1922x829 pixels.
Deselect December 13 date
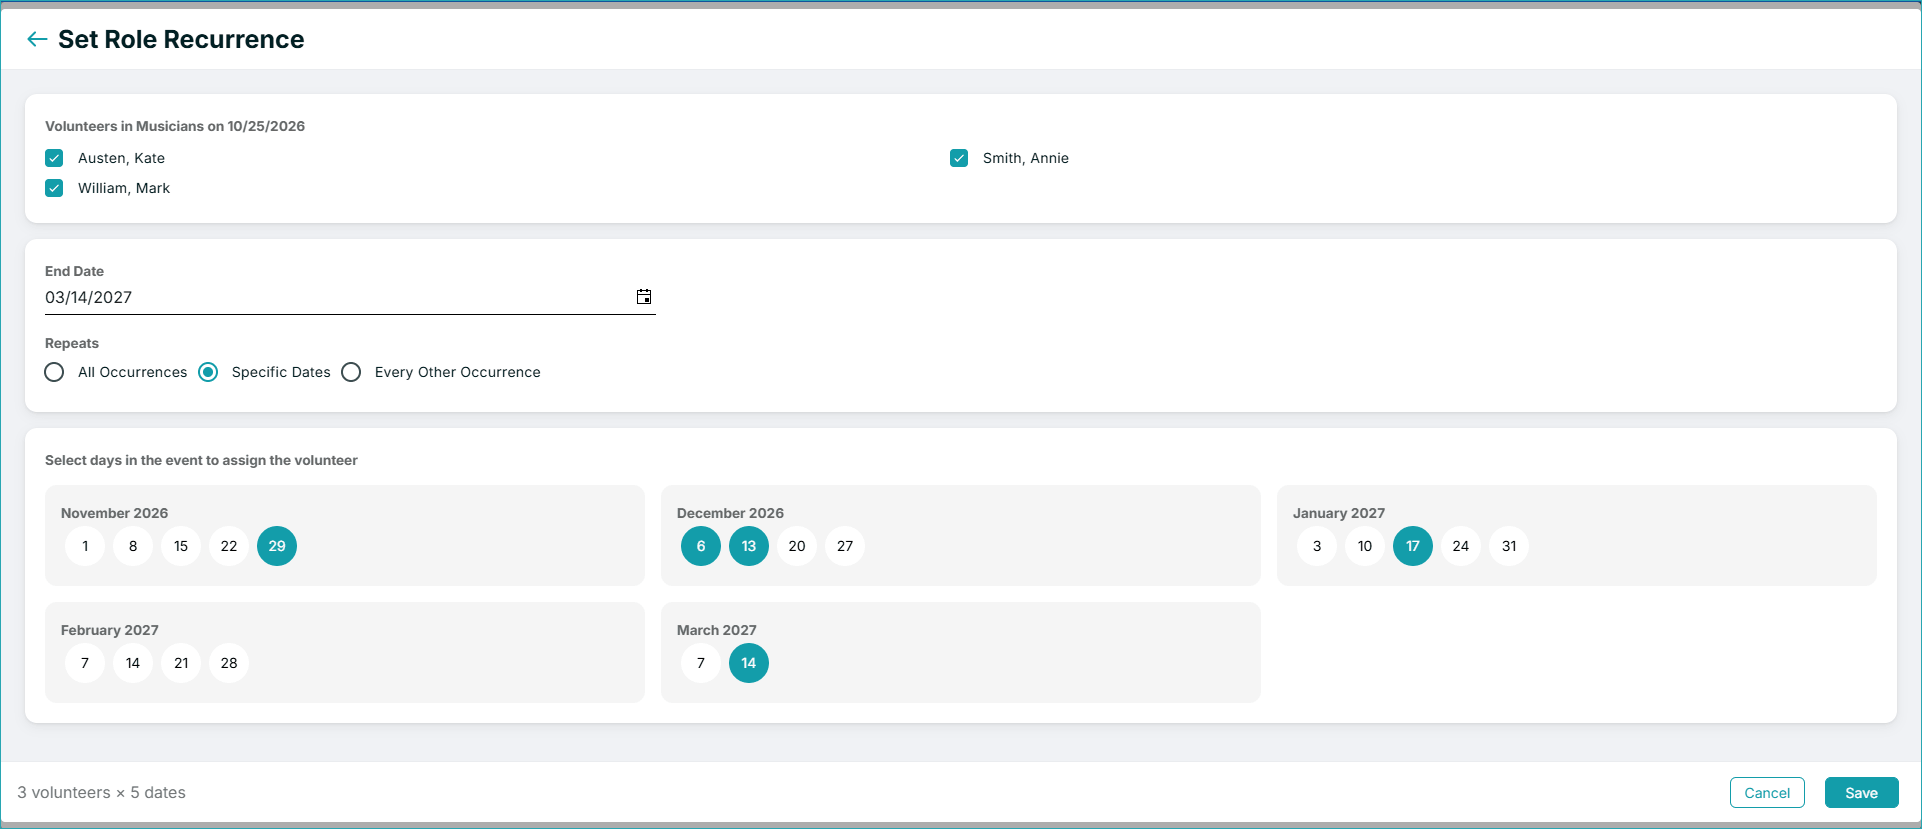(749, 546)
